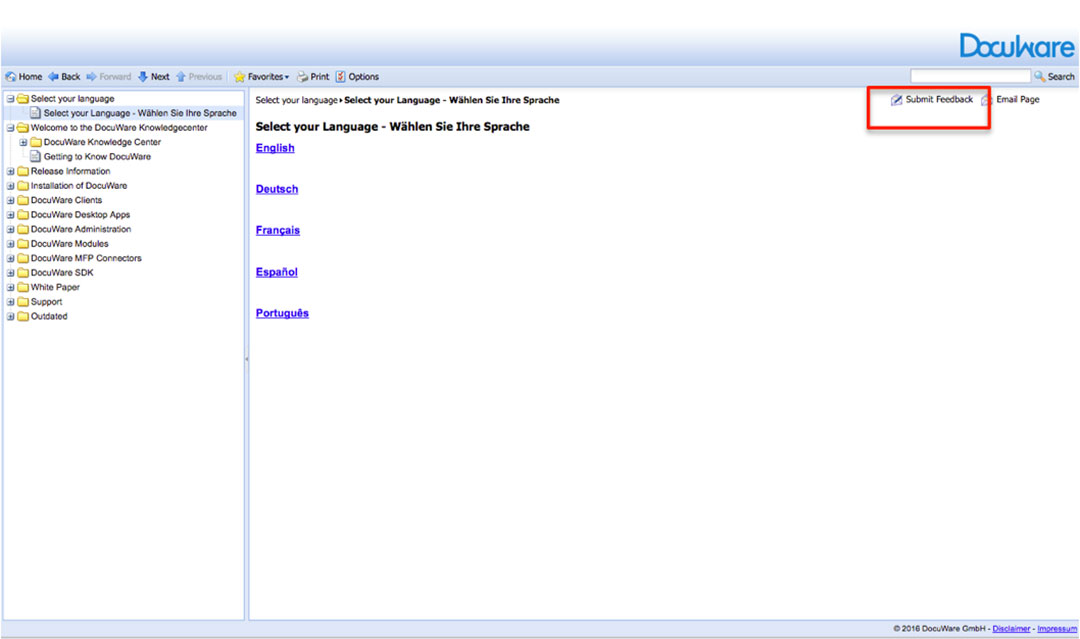Image resolution: width=1080 pixels, height=639 pixels.
Task: Click the Next down-arrow icon
Action: [143, 76]
